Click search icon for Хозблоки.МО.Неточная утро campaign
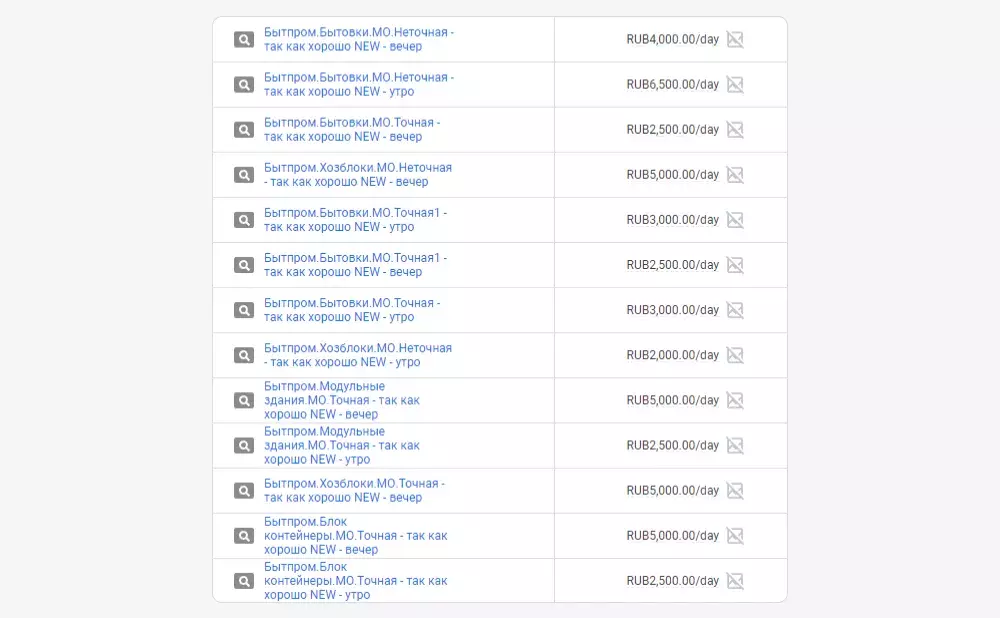Screen dimensions: 1000x618 pyautogui.click(x=244, y=355)
